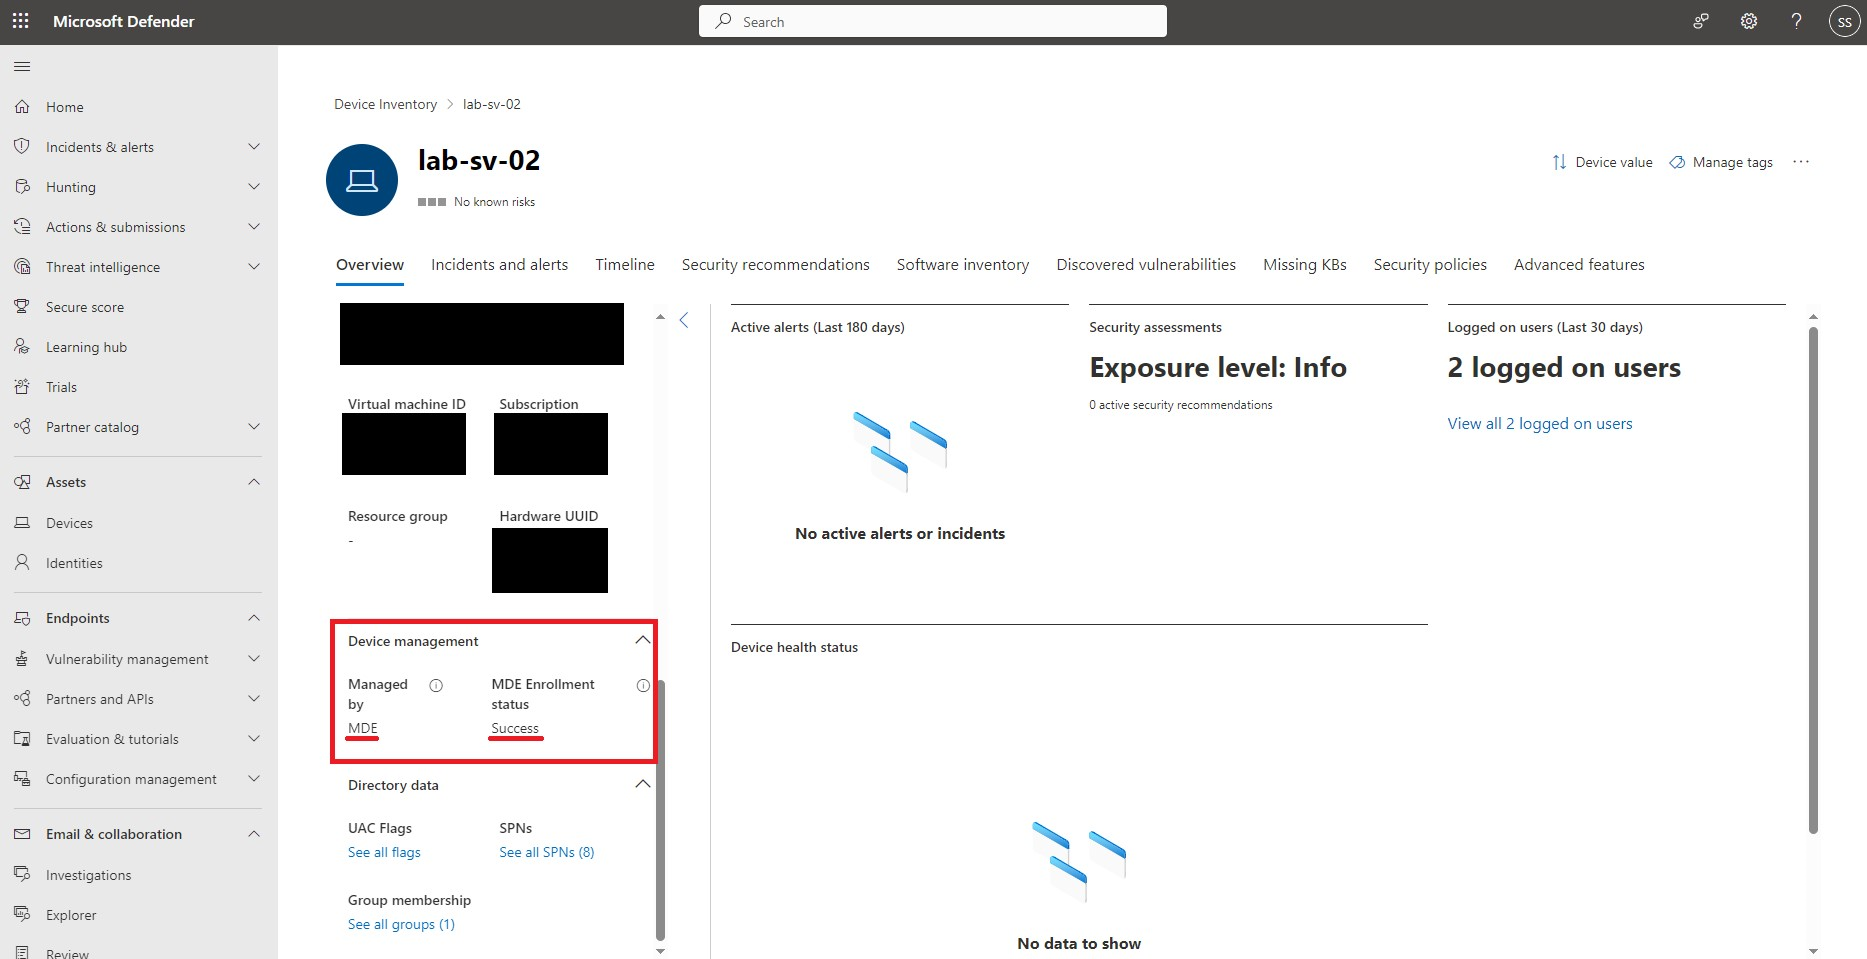Click the Evaluation & tutorials icon
This screenshot has width=1867, height=959.
point(22,739)
